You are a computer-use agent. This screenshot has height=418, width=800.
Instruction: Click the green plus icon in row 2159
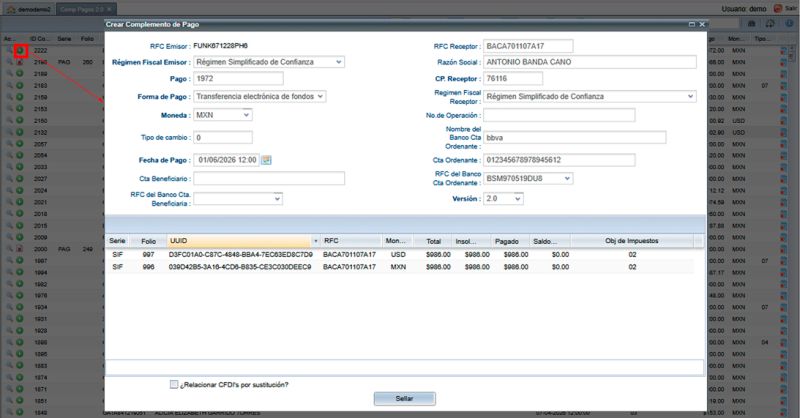click(20, 97)
